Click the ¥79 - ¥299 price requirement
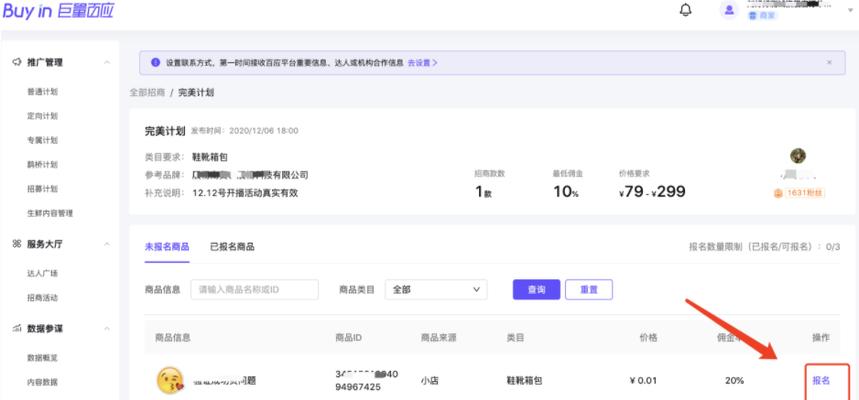 (652, 191)
